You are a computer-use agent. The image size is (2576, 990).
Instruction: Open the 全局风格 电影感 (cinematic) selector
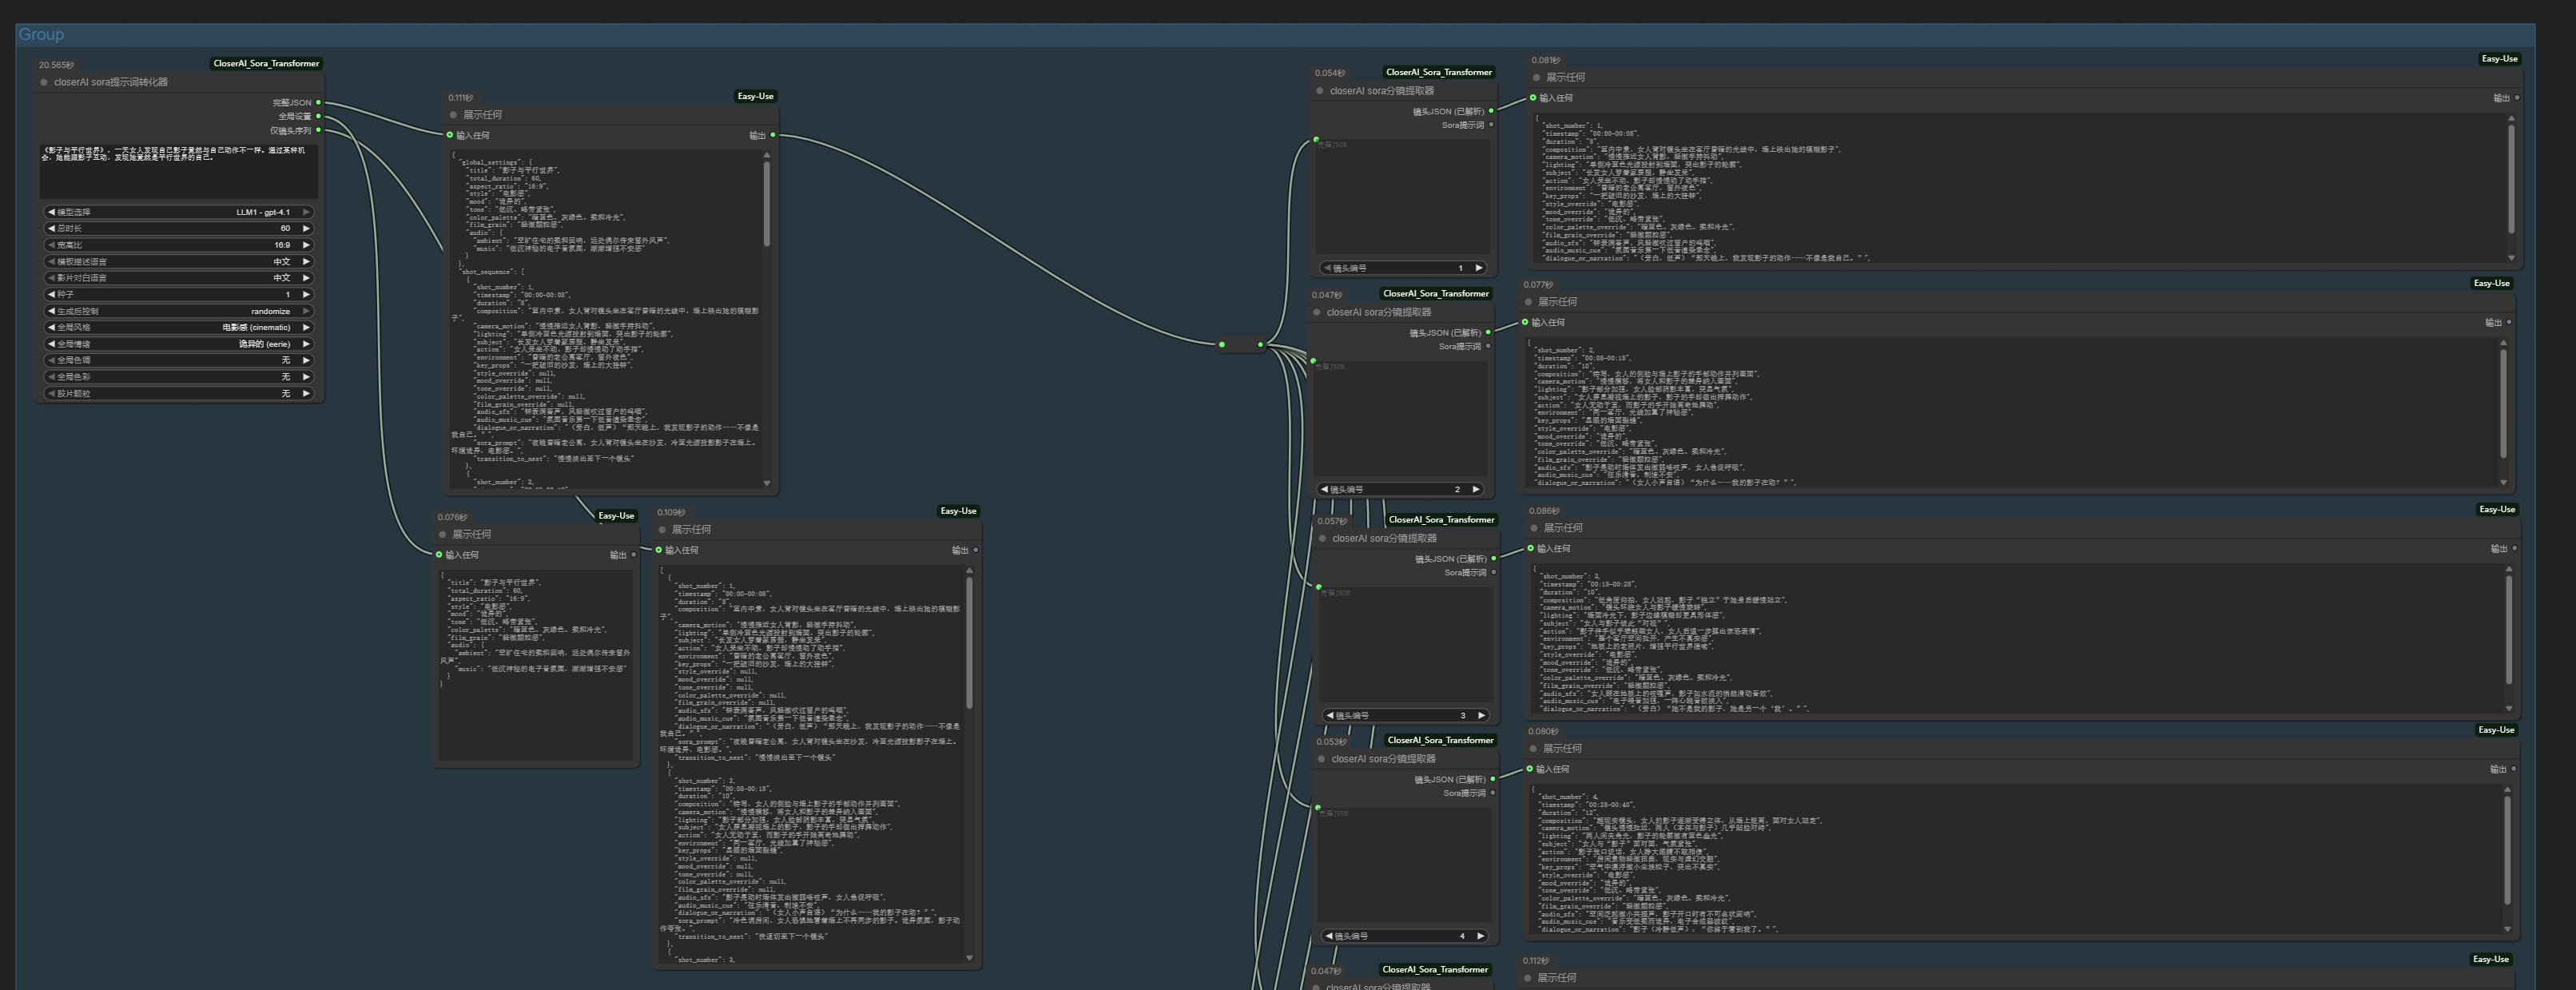pos(180,327)
